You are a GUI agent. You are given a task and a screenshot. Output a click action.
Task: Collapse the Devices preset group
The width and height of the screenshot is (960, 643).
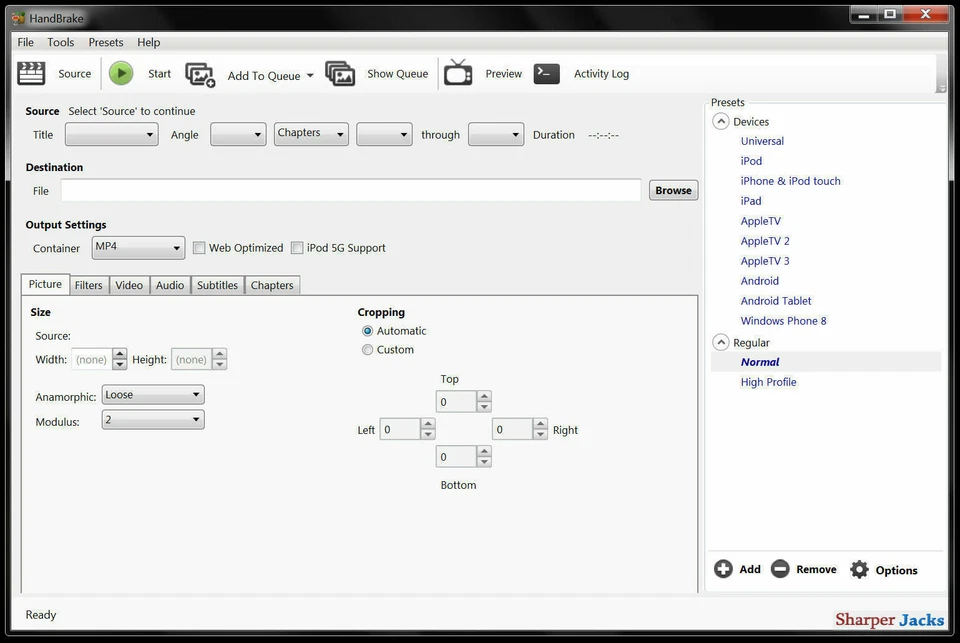coord(721,120)
